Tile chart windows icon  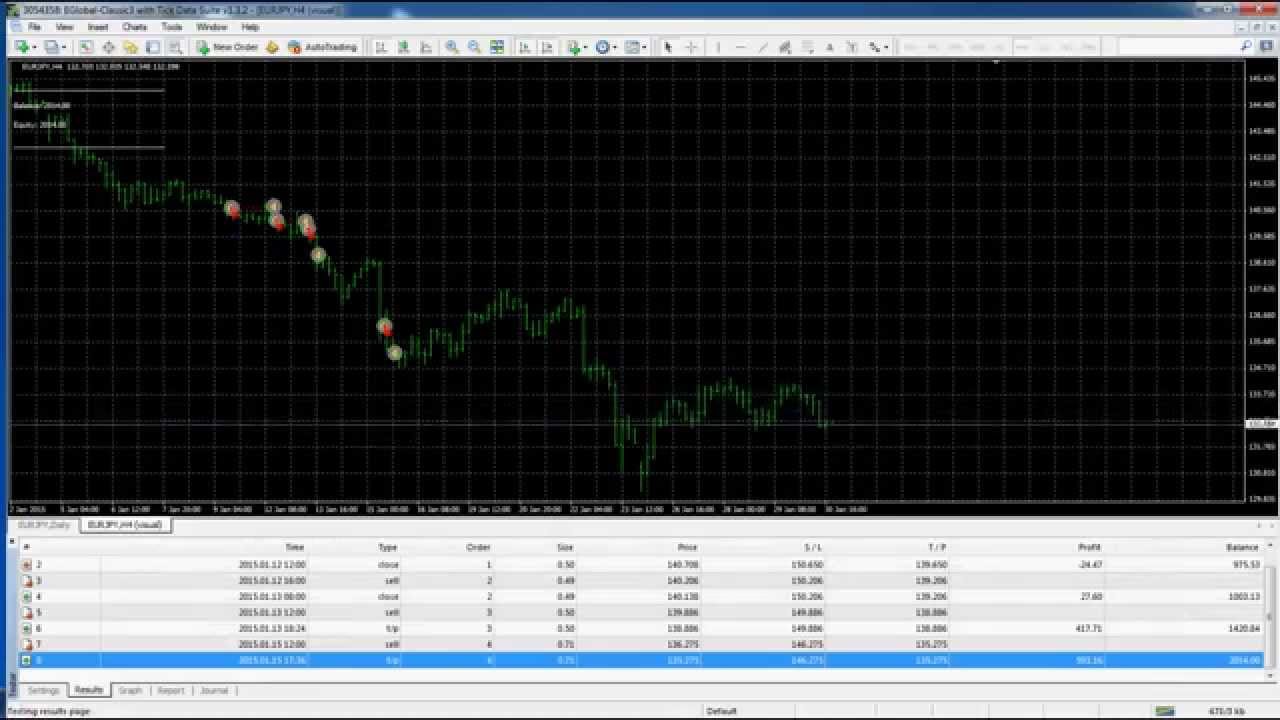[497, 47]
